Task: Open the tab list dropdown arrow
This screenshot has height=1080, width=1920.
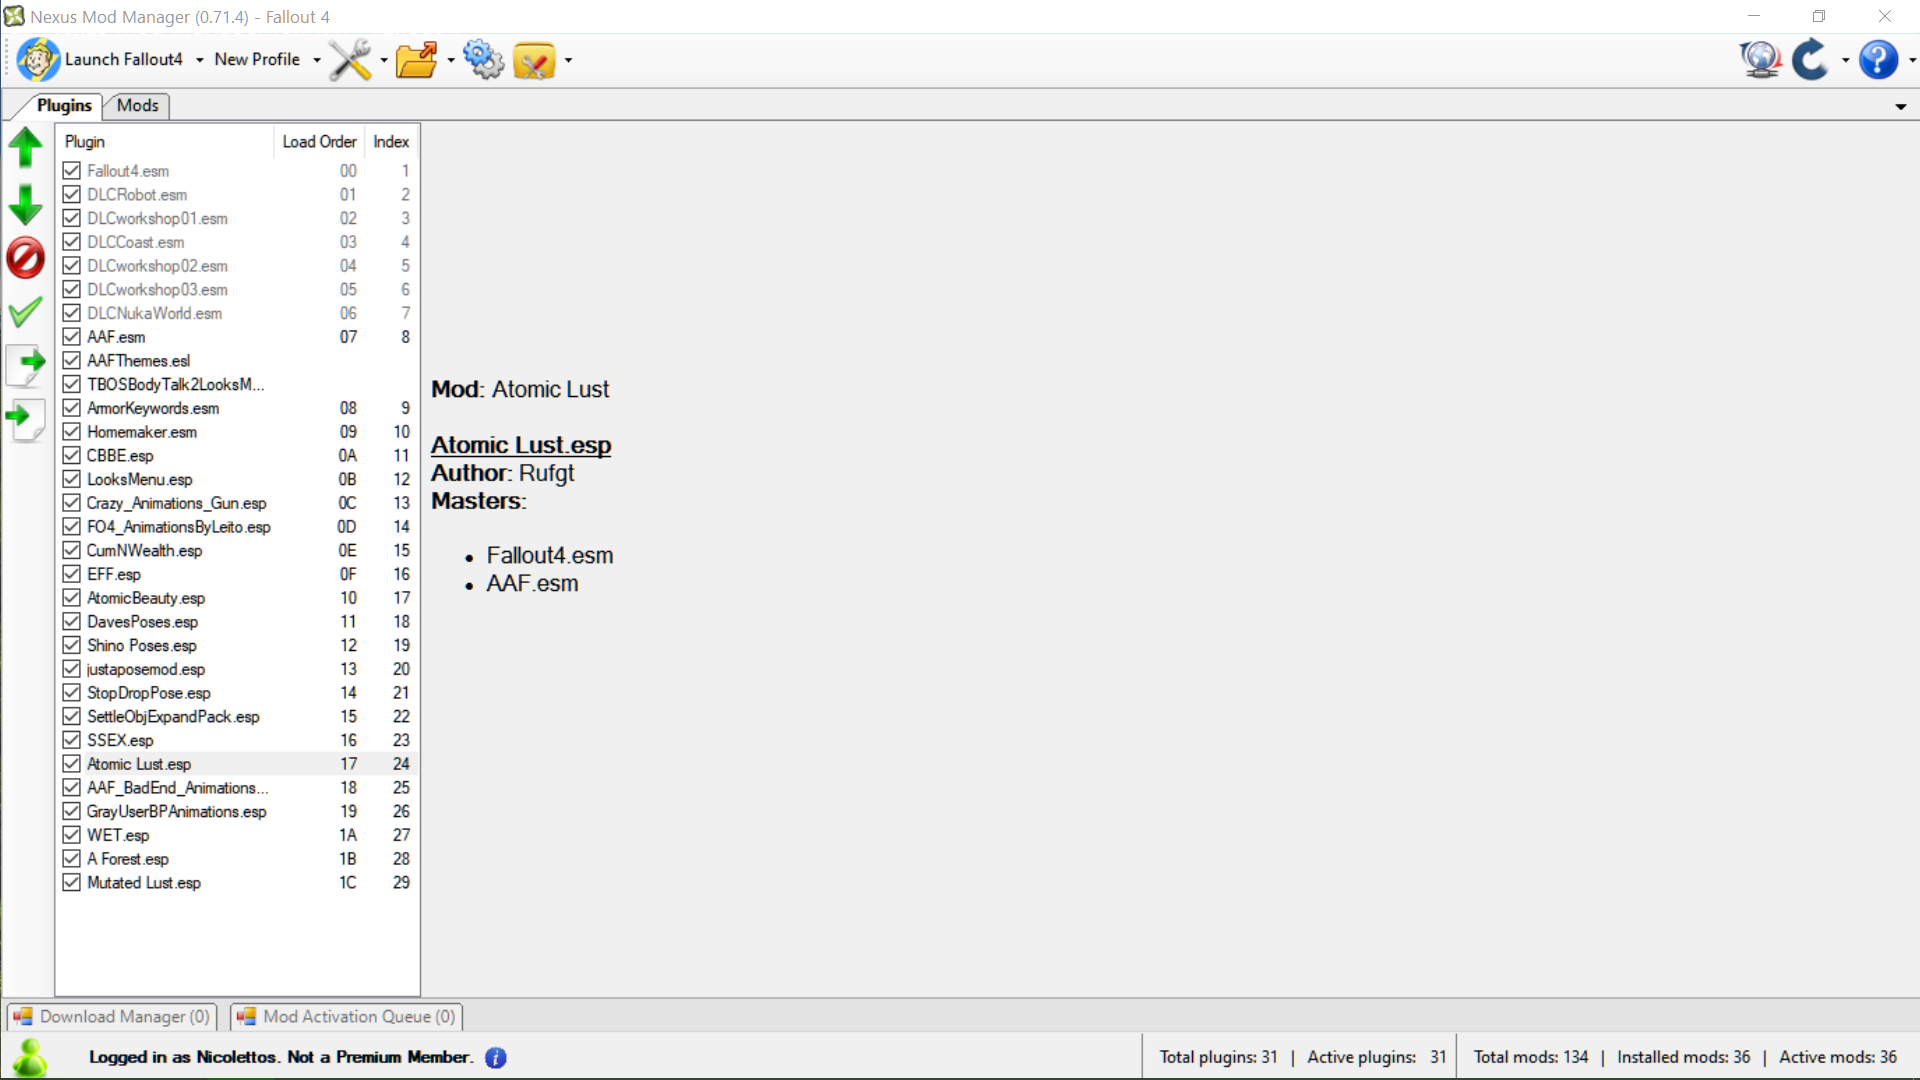Action: tap(1901, 107)
